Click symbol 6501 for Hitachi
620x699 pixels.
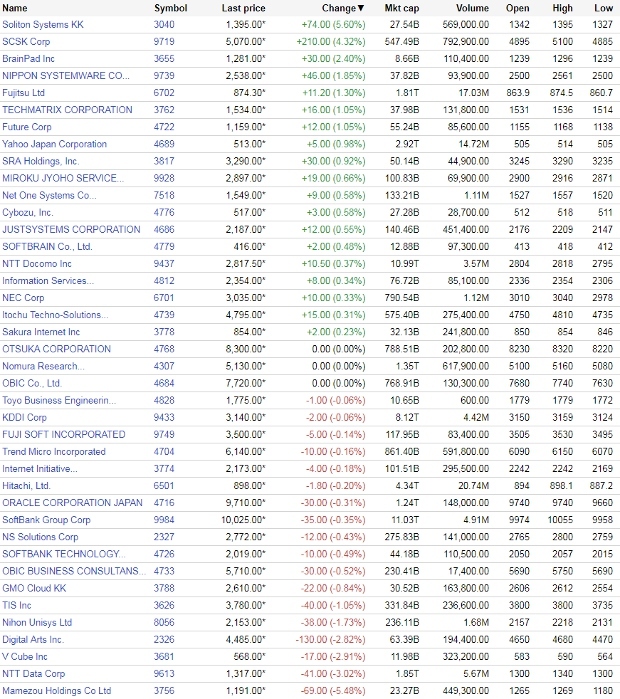point(164,485)
